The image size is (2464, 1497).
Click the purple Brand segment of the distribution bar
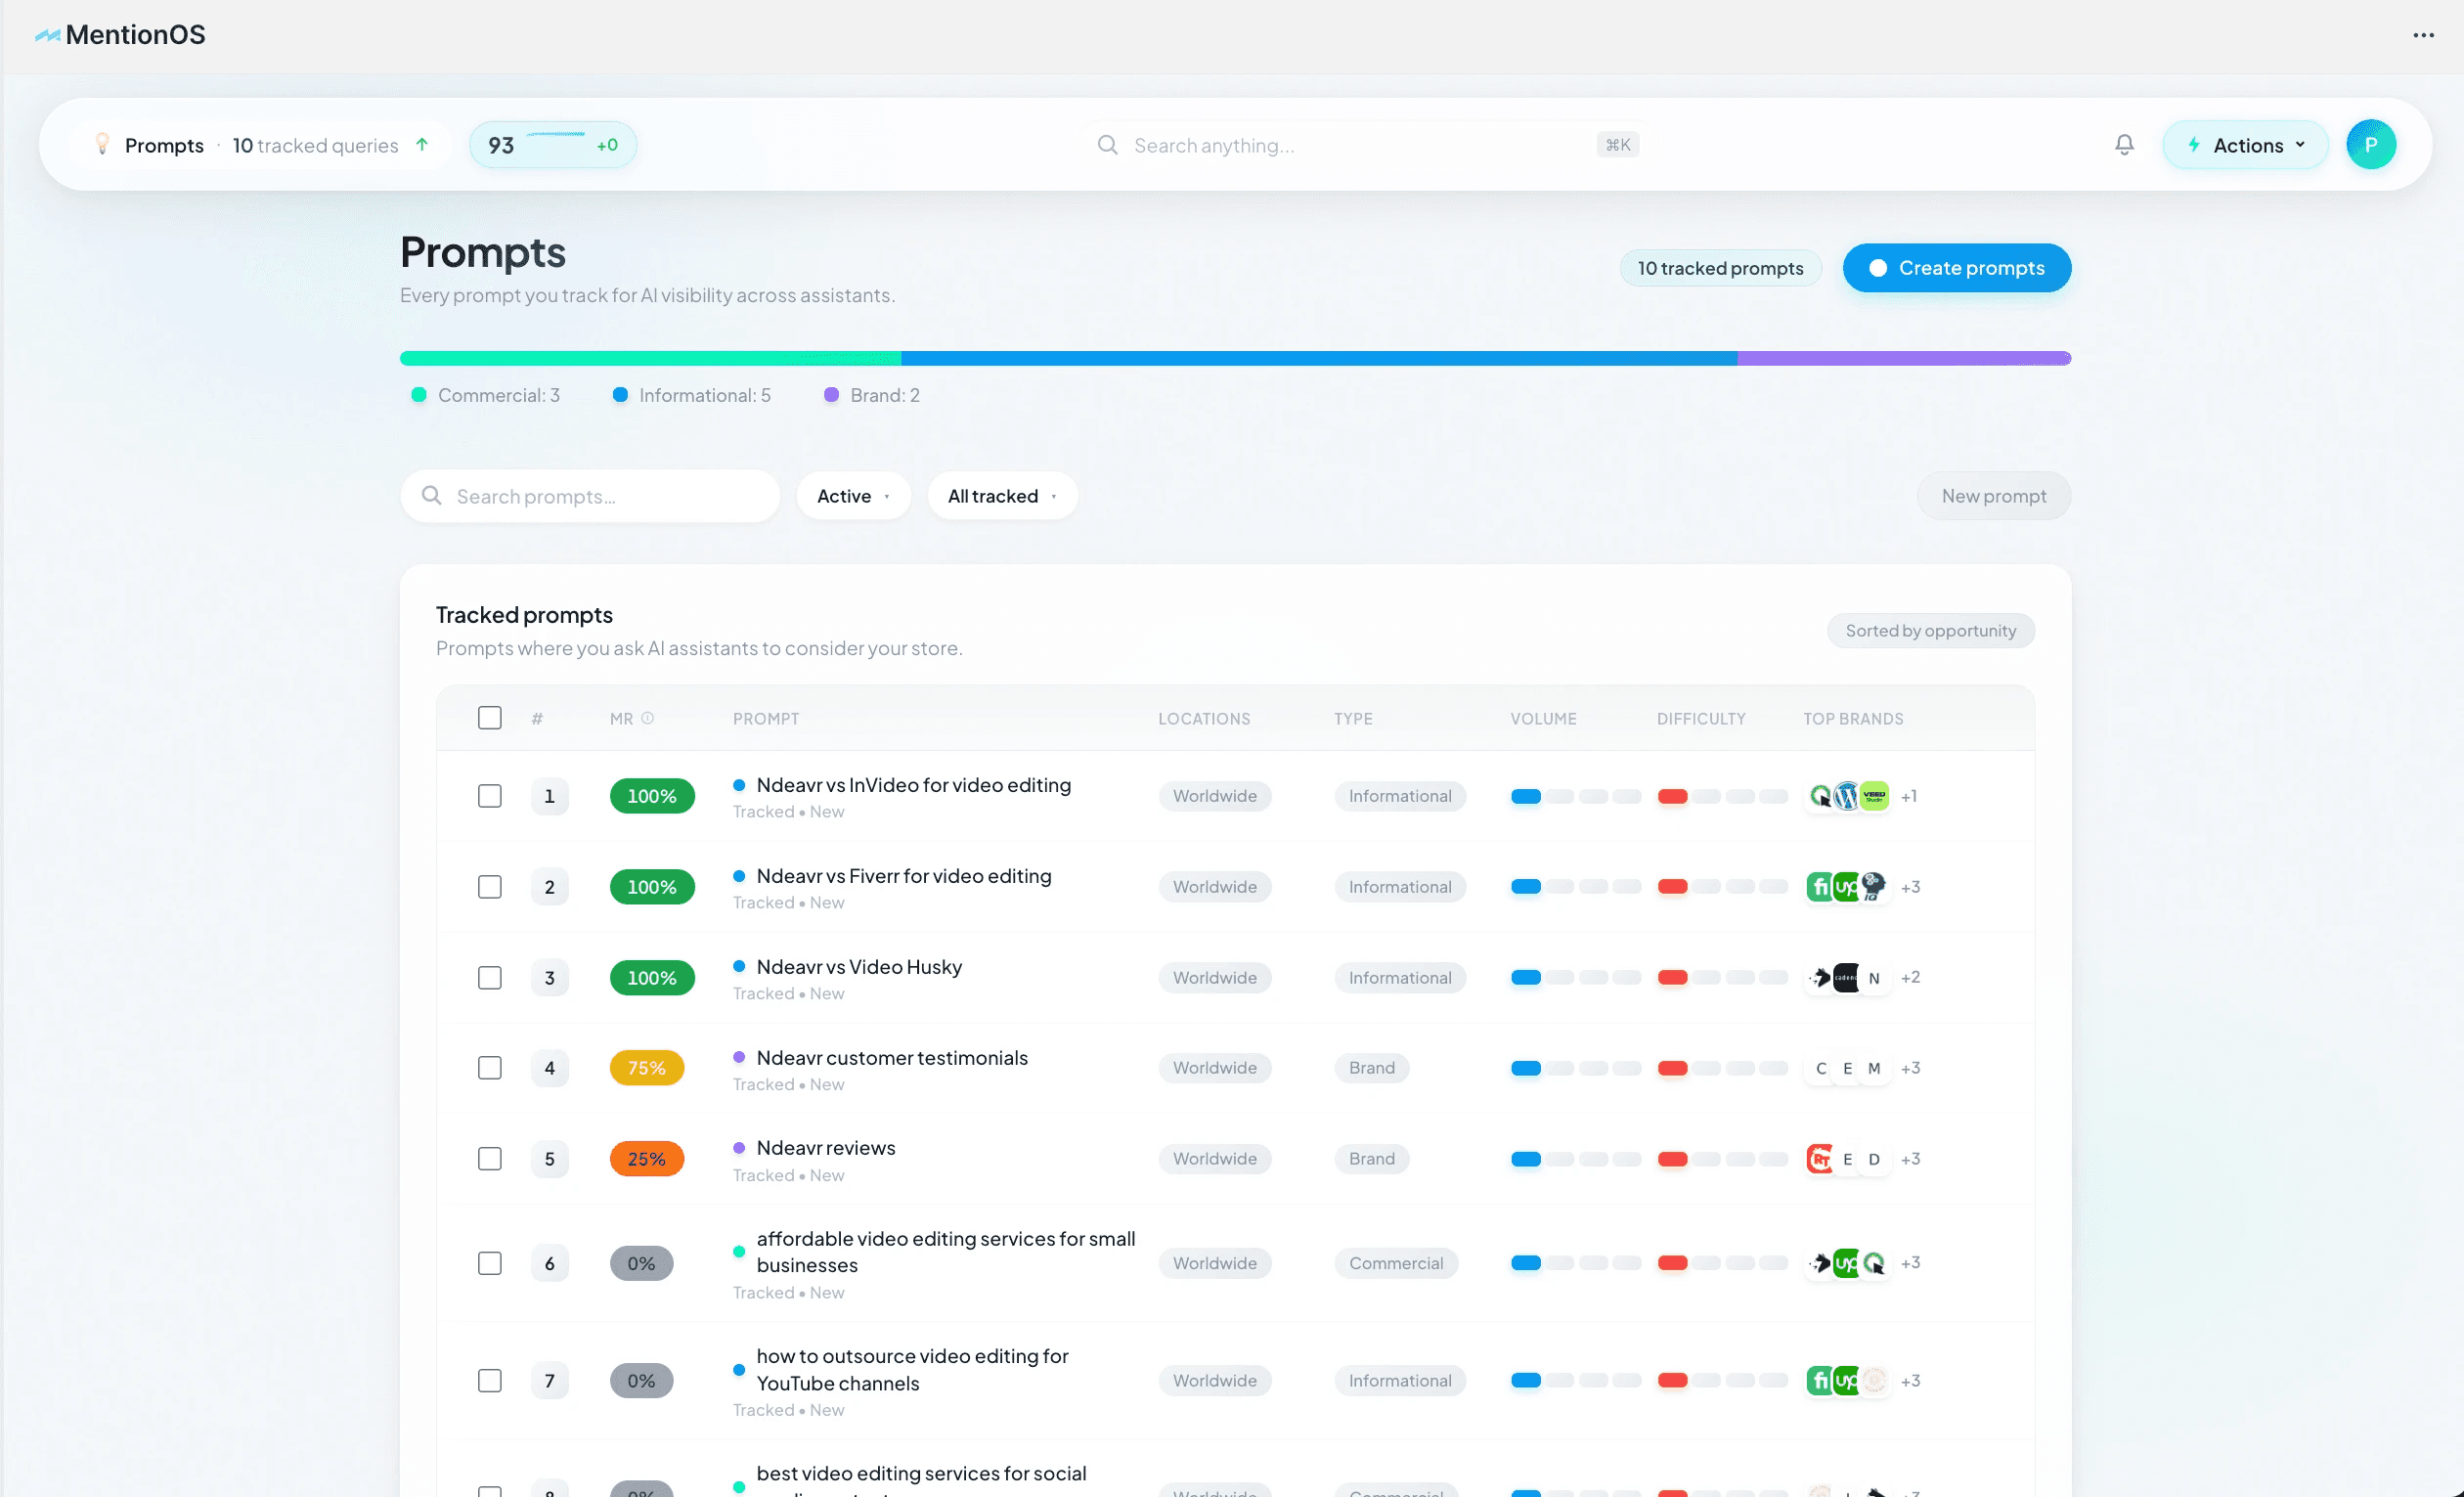(1903, 358)
